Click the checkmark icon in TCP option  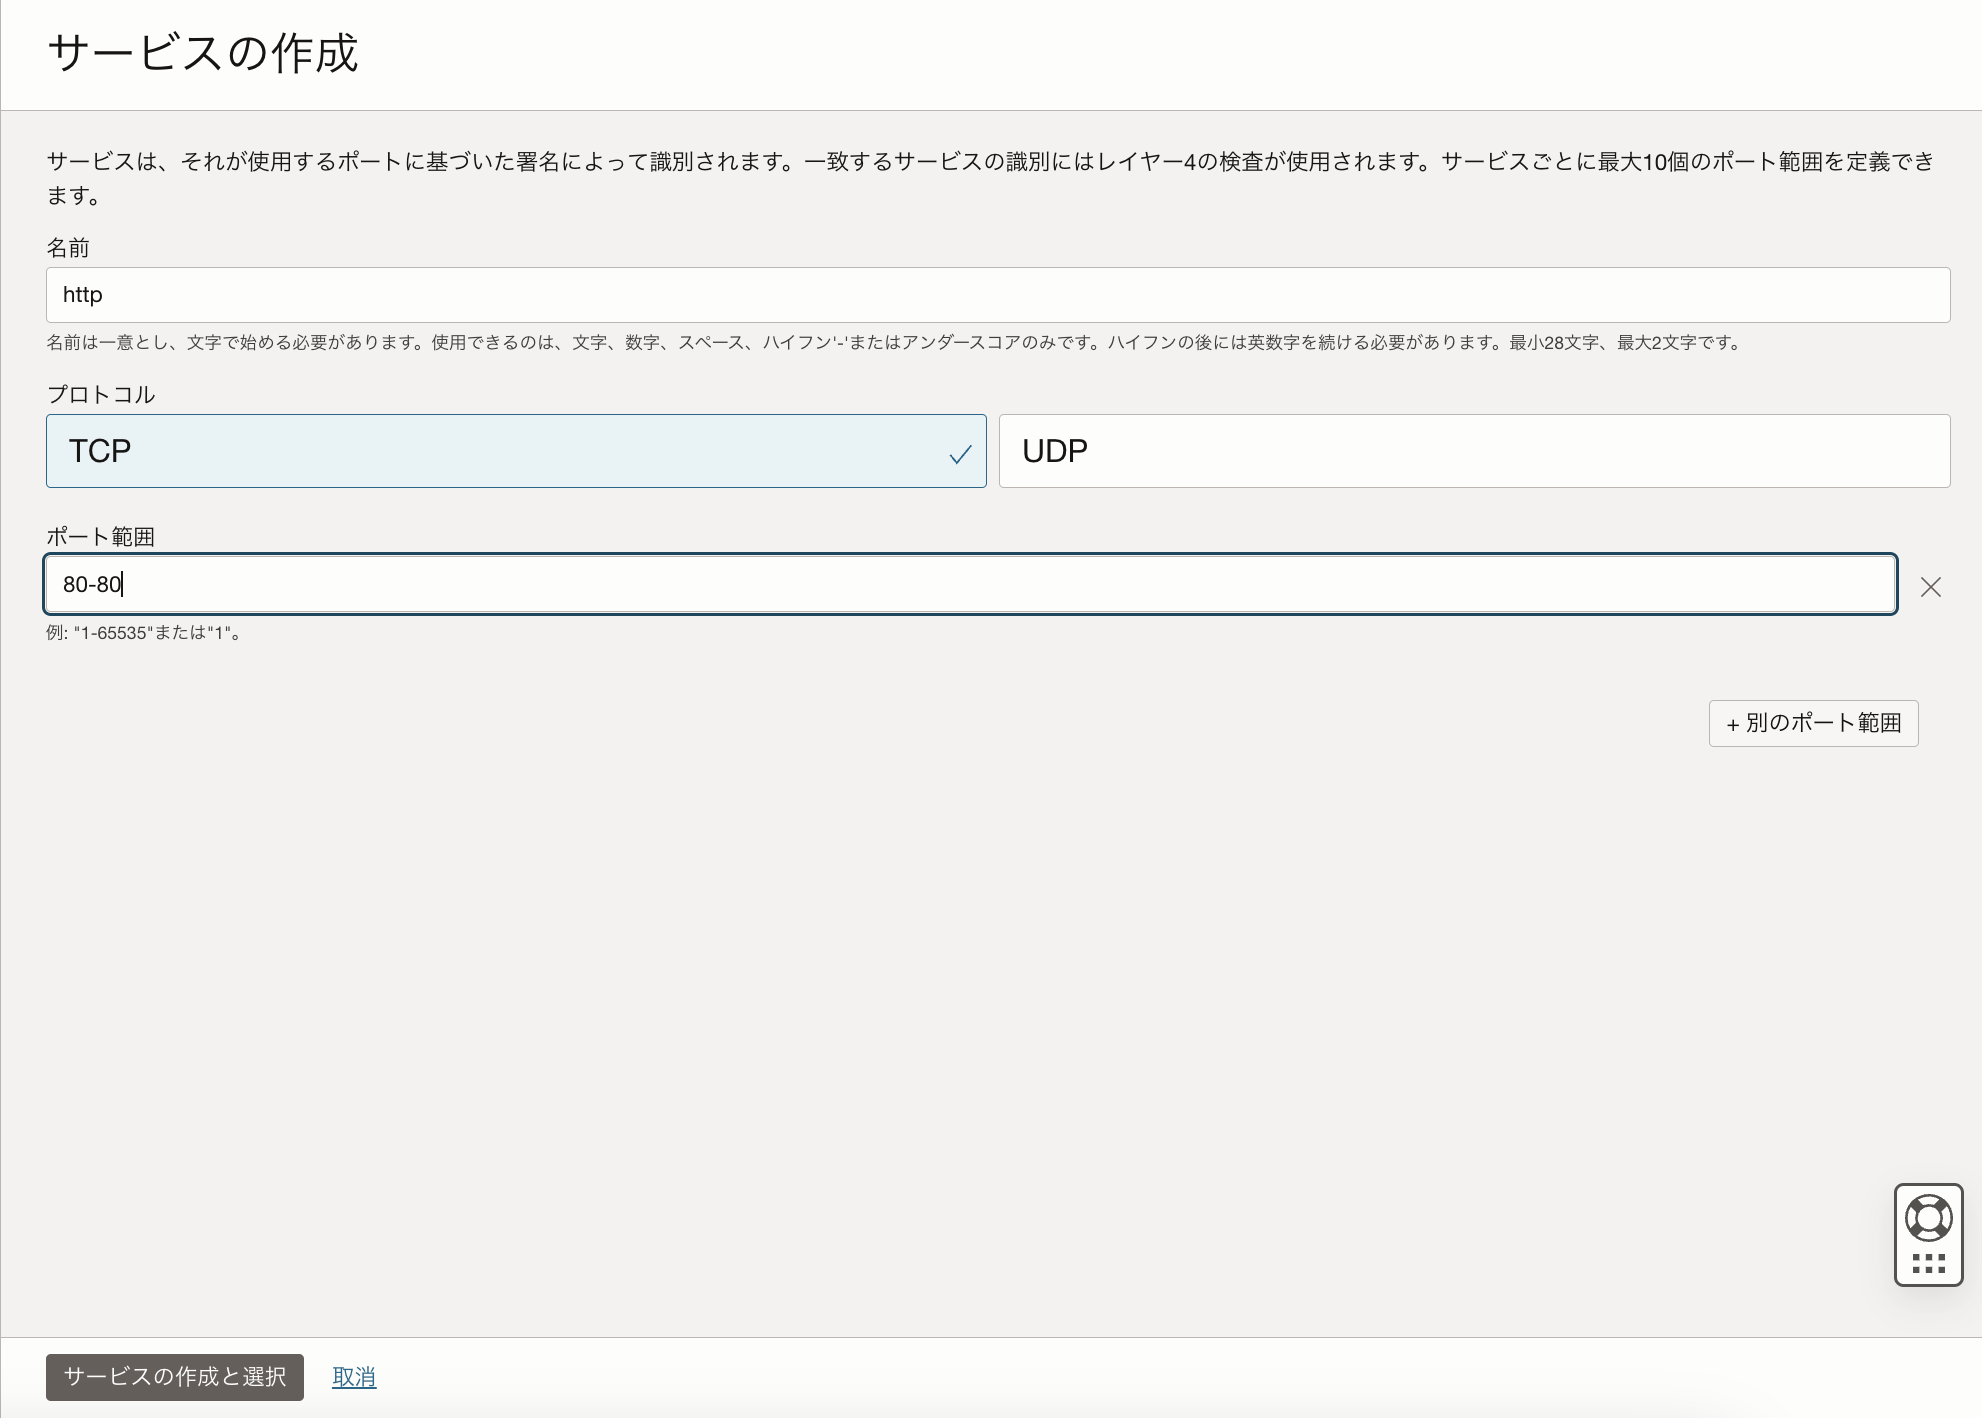tap(960, 455)
